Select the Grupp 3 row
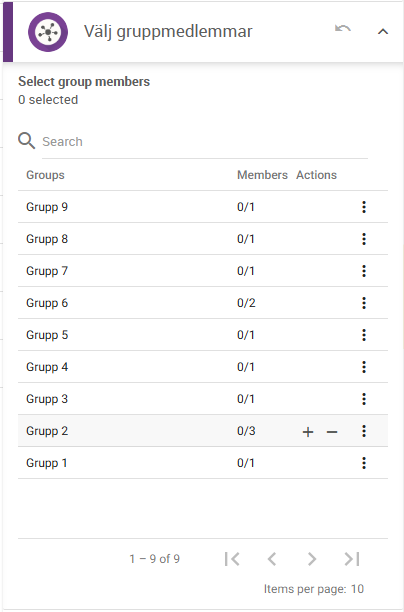 (x=203, y=399)
